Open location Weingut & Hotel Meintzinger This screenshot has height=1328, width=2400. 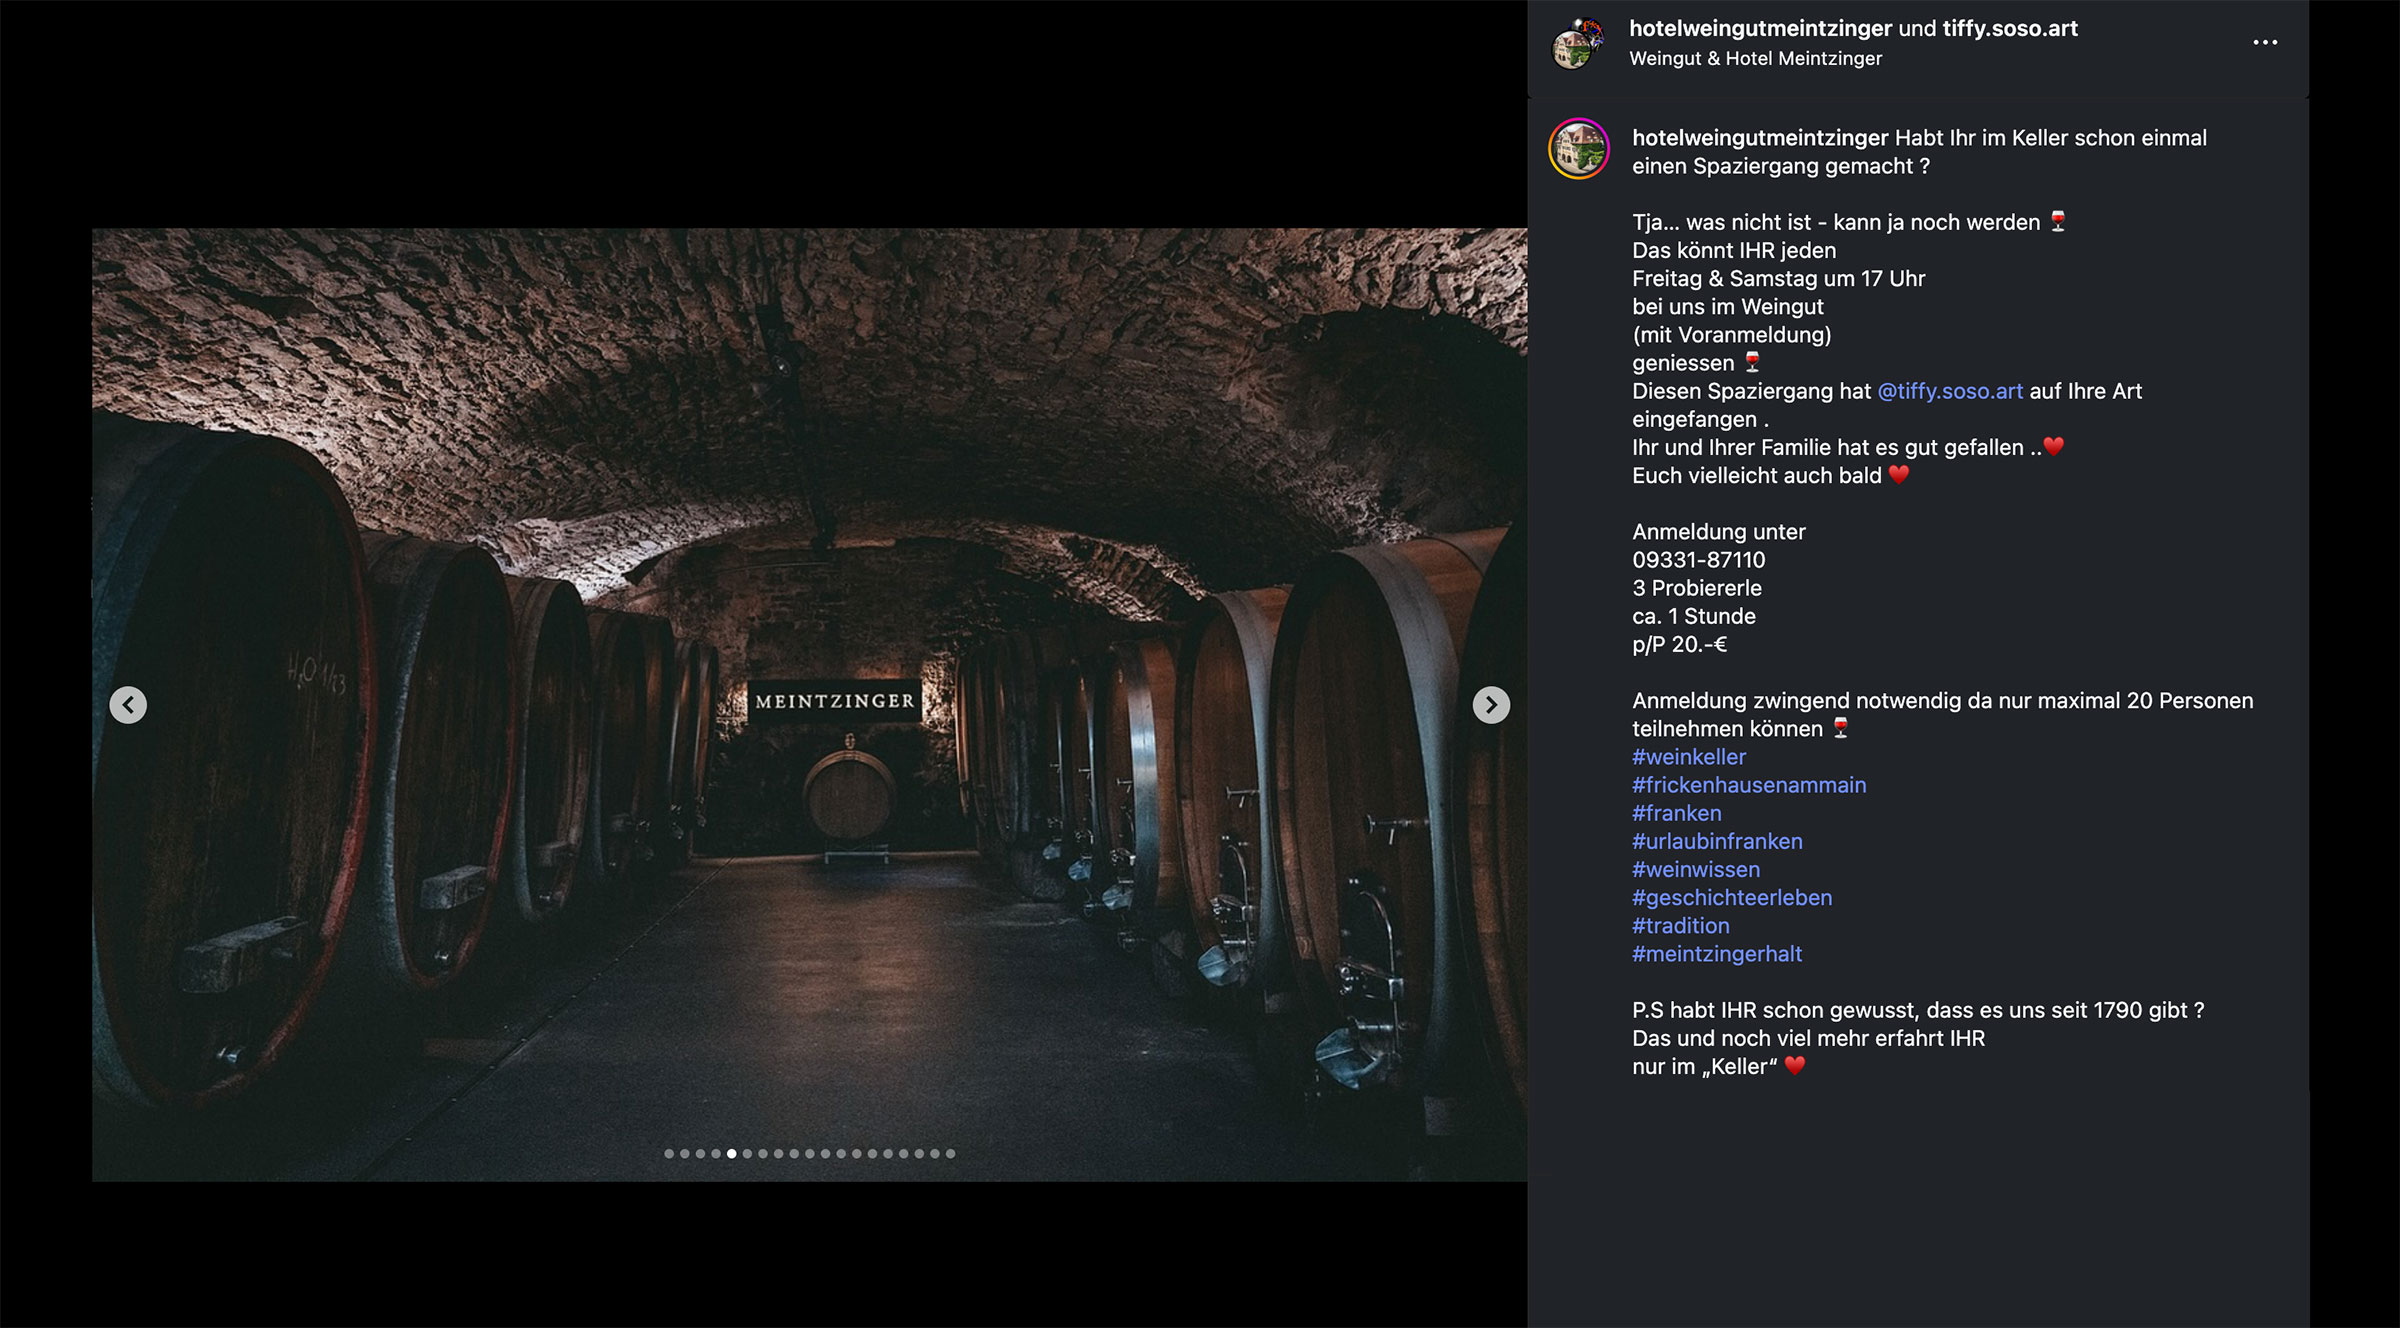pos(1754,58)
